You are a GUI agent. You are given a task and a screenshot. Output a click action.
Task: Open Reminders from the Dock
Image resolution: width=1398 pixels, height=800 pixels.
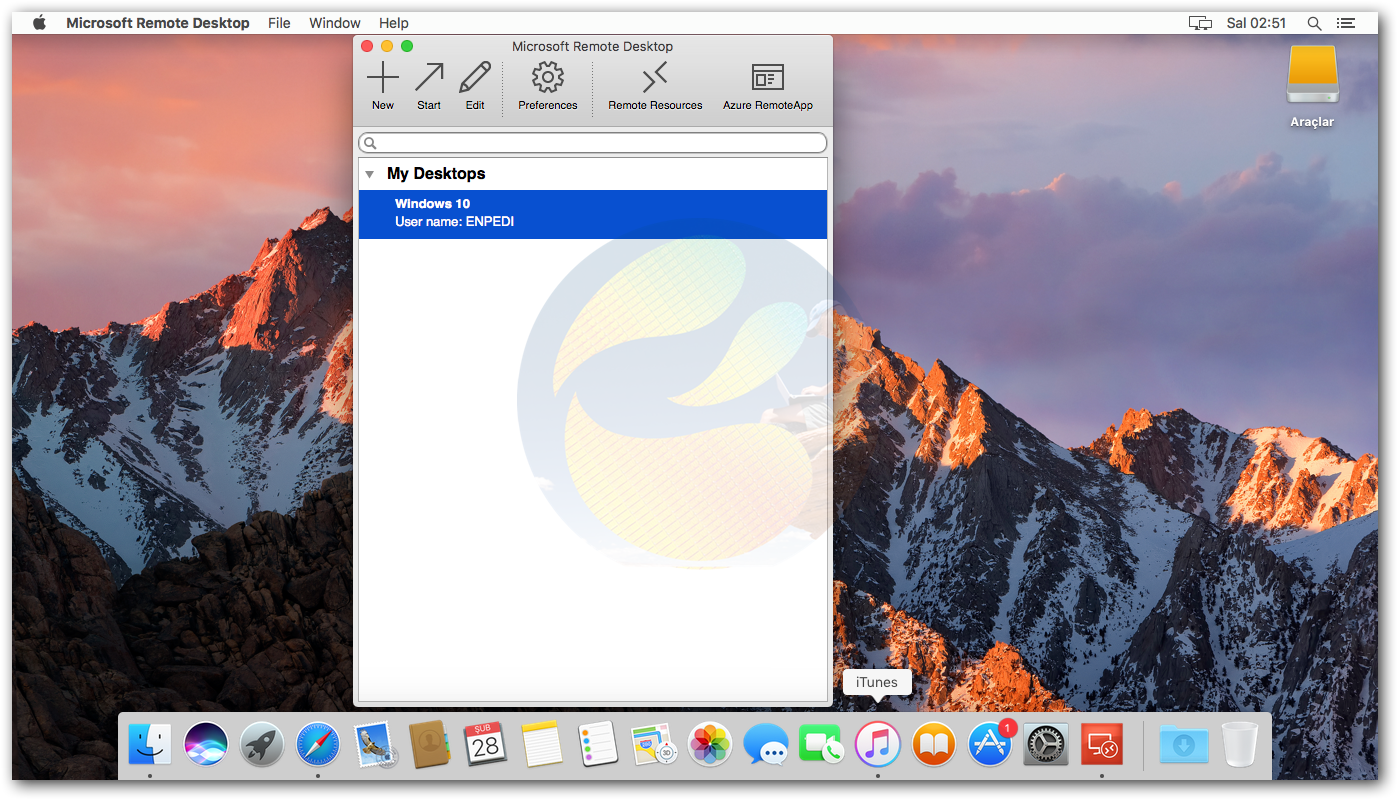598,745
